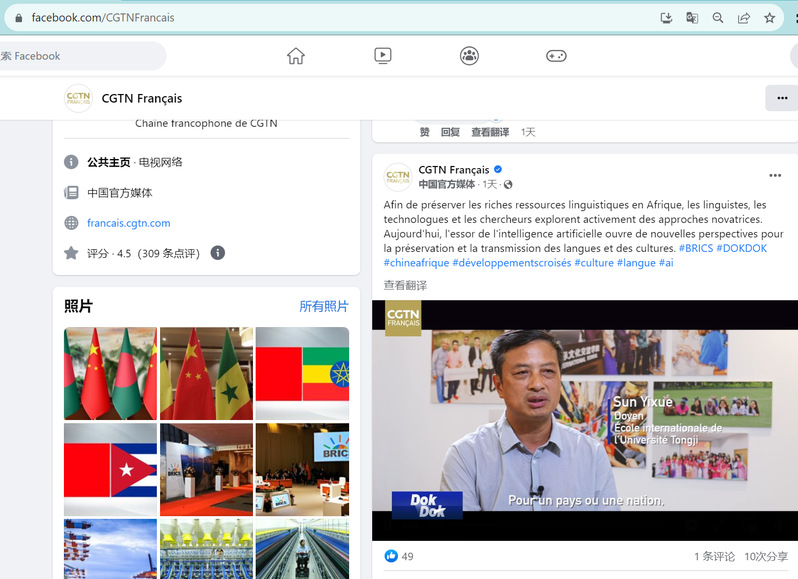This screenshot has width=798, height=579.
Task: Open the 10次分享 shares link
Action: (766, 557)
